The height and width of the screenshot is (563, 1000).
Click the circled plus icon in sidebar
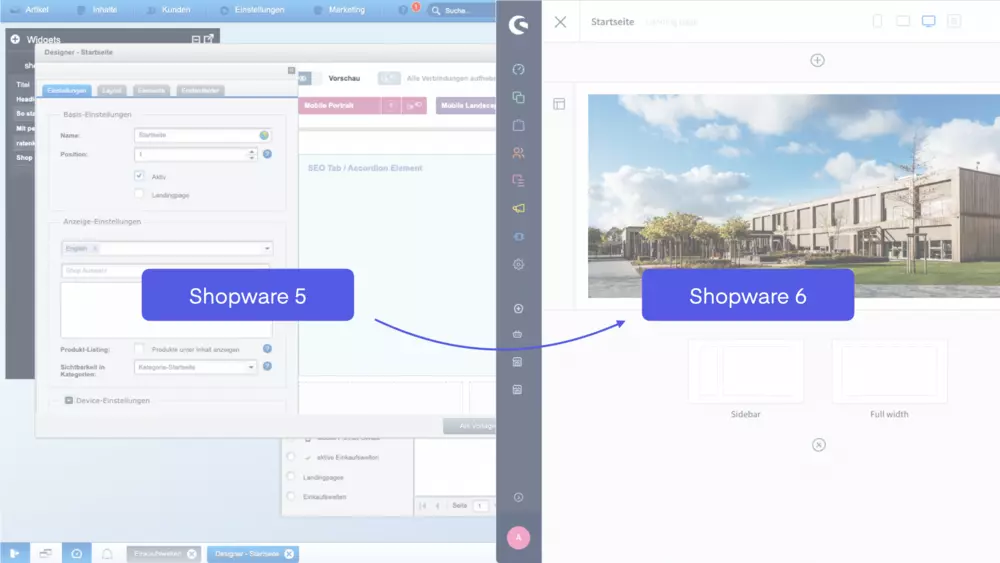coord(518,309)
